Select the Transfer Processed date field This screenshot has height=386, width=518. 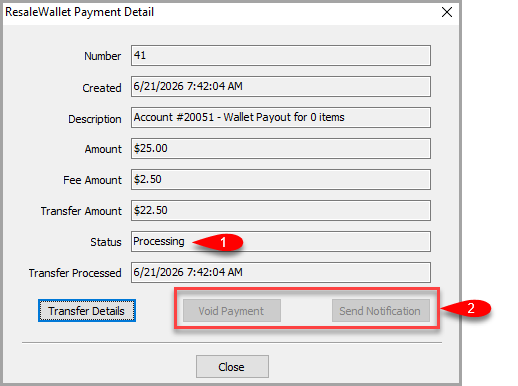click(x=281, y=272)
